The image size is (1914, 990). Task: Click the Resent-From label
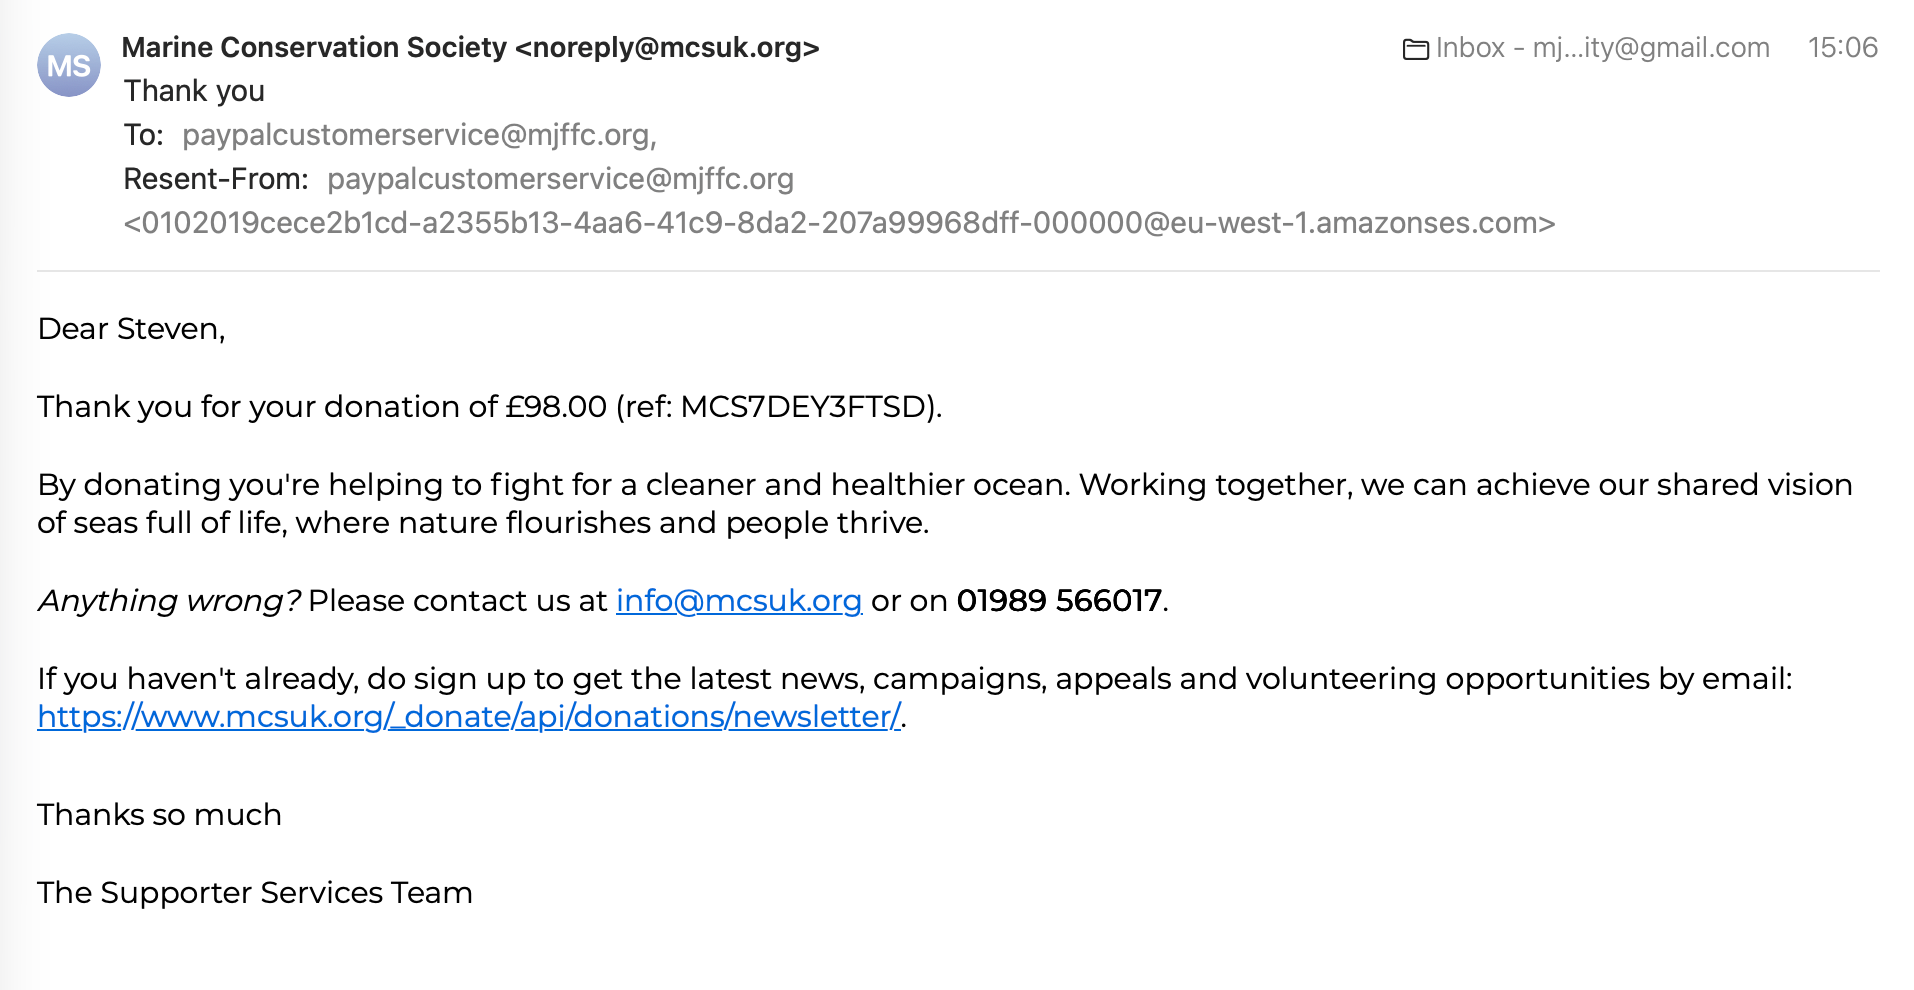pos(216,179)
